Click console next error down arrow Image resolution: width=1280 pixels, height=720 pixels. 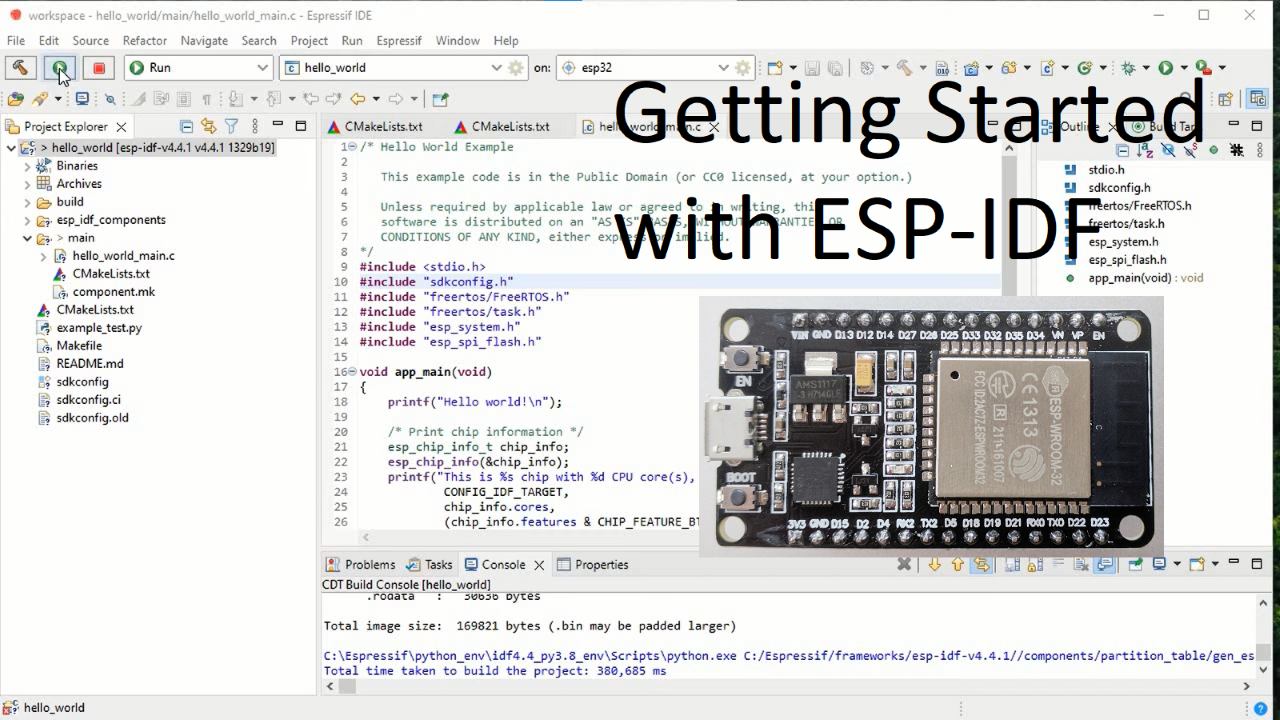(x=935, y=565)
